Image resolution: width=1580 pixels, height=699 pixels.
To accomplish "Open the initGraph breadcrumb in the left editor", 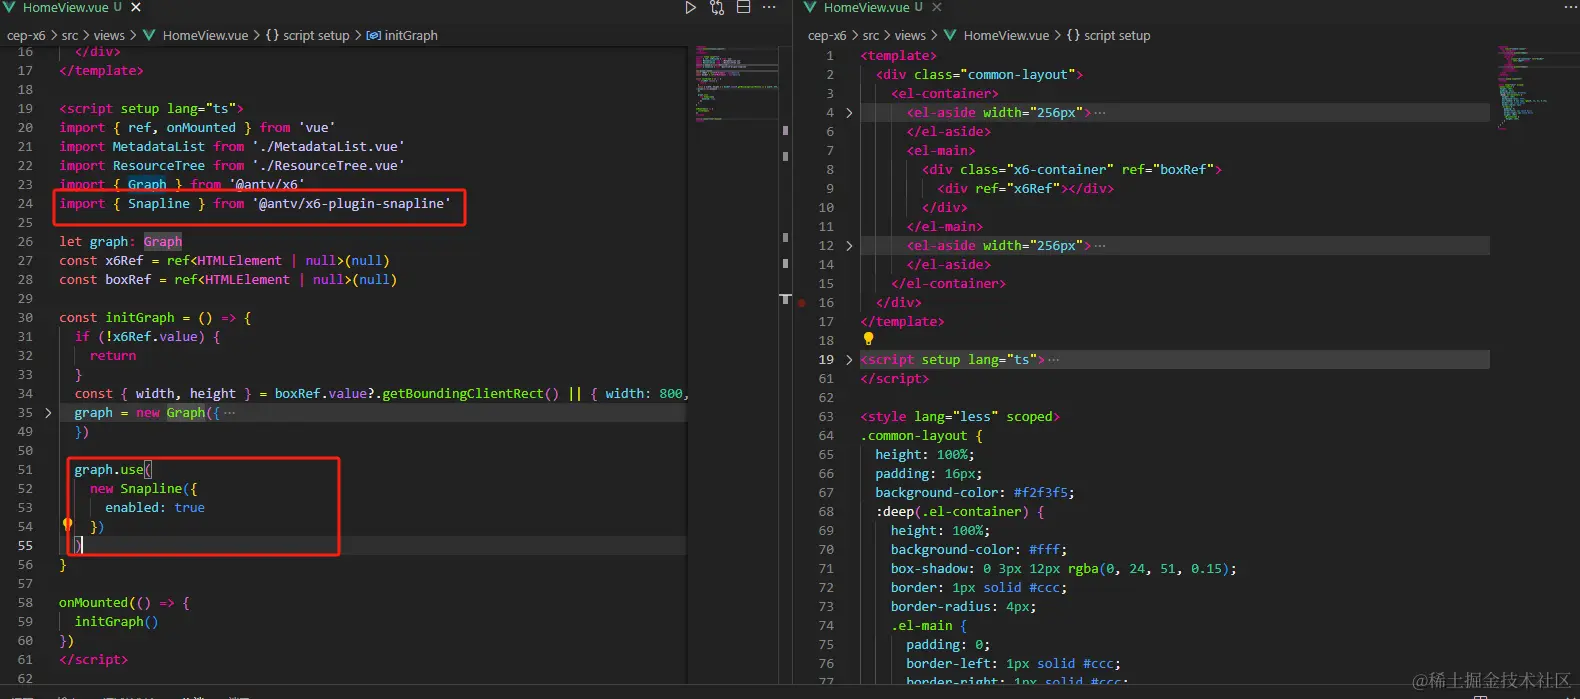I will click(x=402, y=35).
